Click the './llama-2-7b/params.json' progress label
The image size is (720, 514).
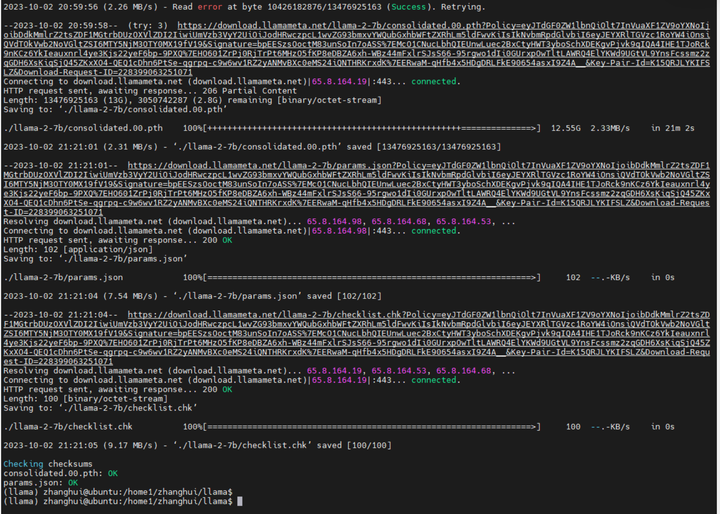[63, 277]
